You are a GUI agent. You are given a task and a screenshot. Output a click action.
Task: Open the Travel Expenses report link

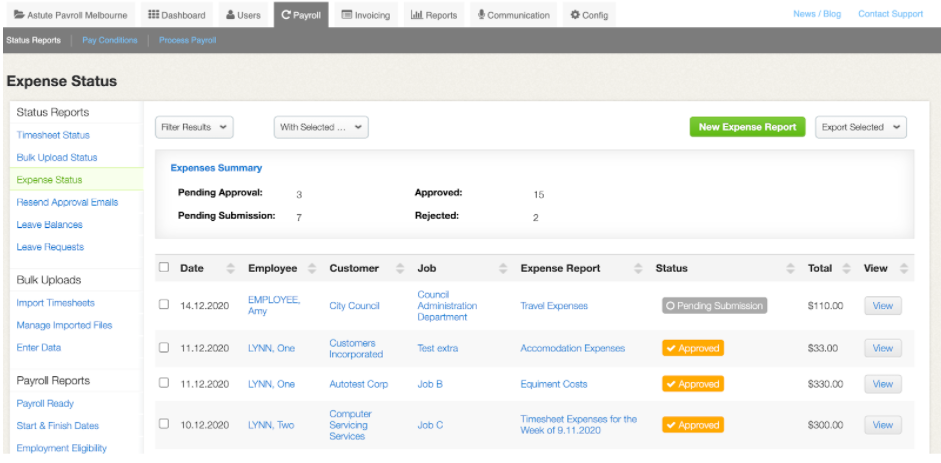(554, 306)
